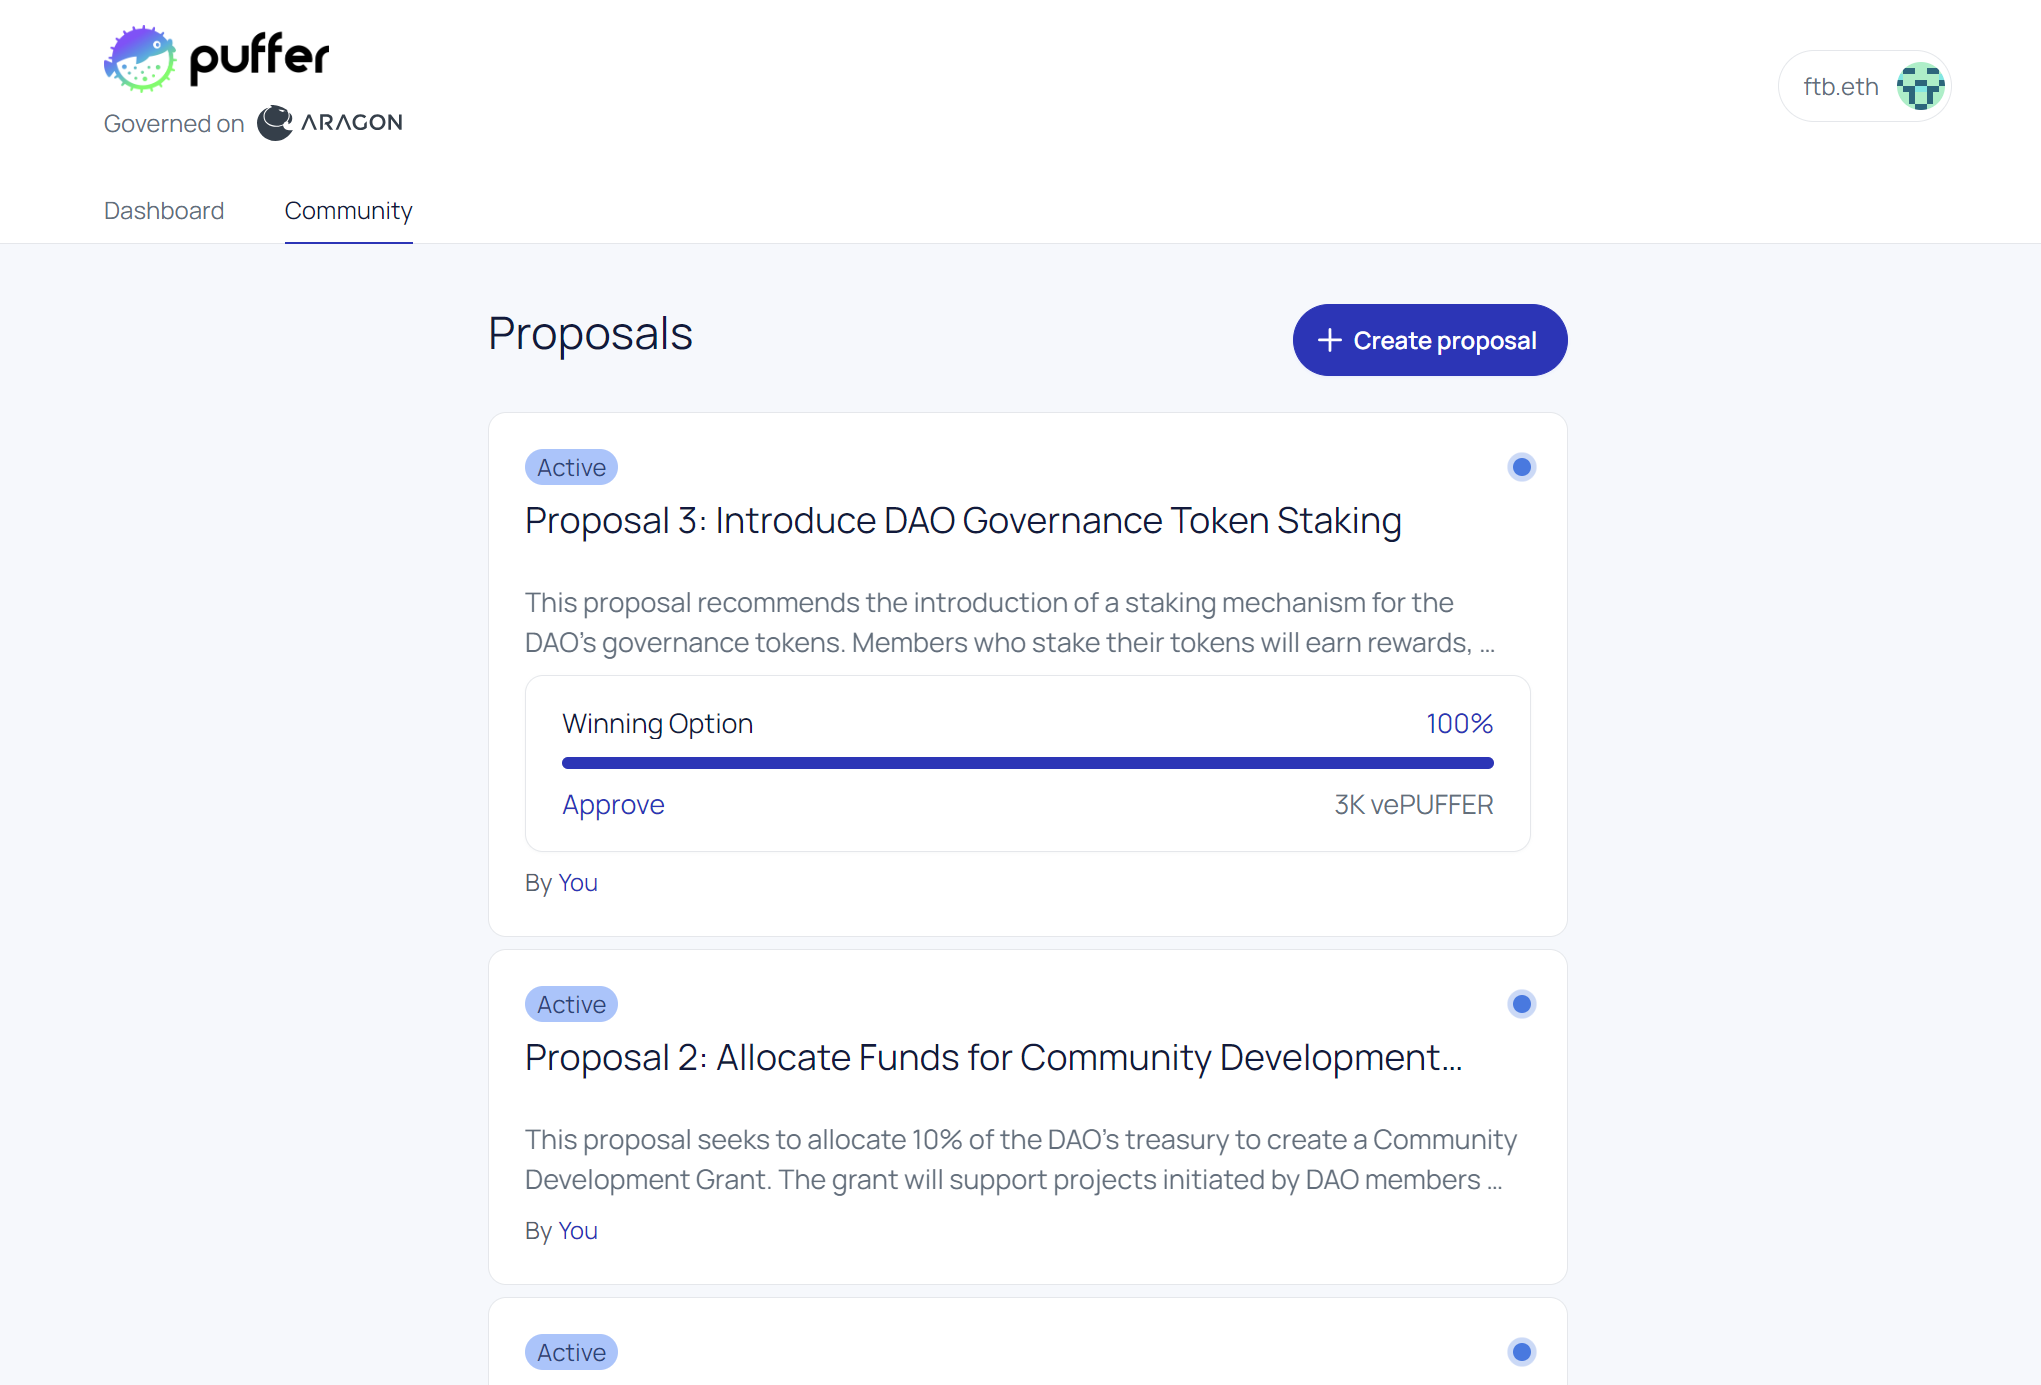This screenshot has width=2041, height=1385.
Task: Click the ftb.eth avatar icon
Action: (1920, 87)
